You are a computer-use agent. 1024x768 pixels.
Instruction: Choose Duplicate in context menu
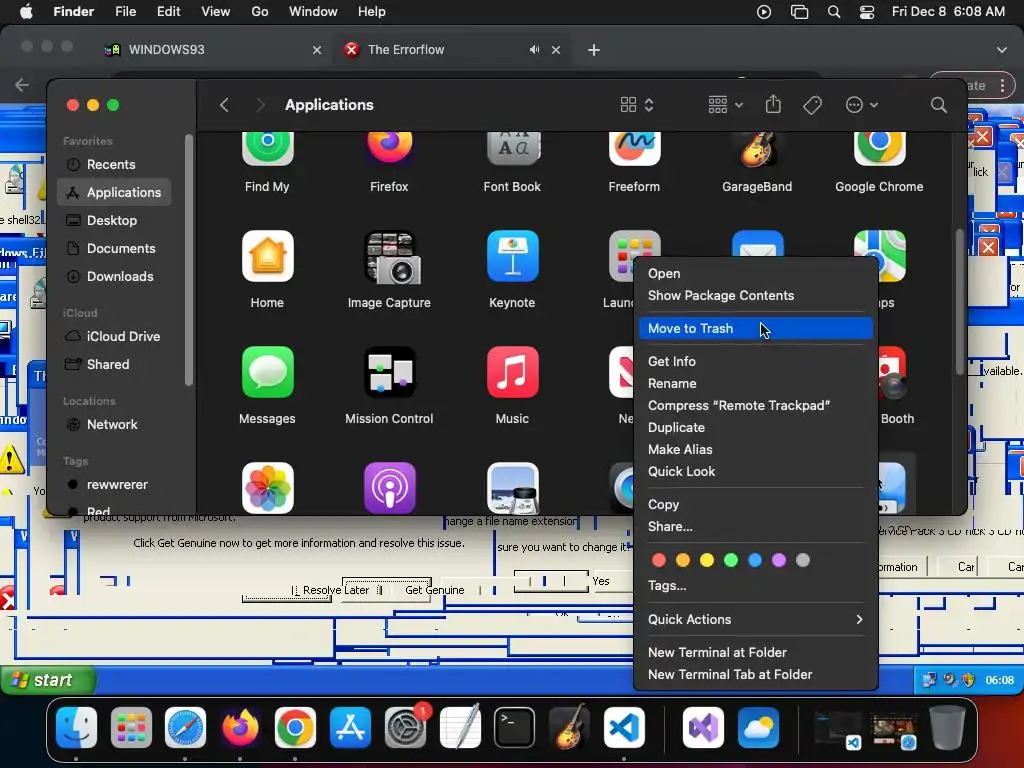(756, 427)
